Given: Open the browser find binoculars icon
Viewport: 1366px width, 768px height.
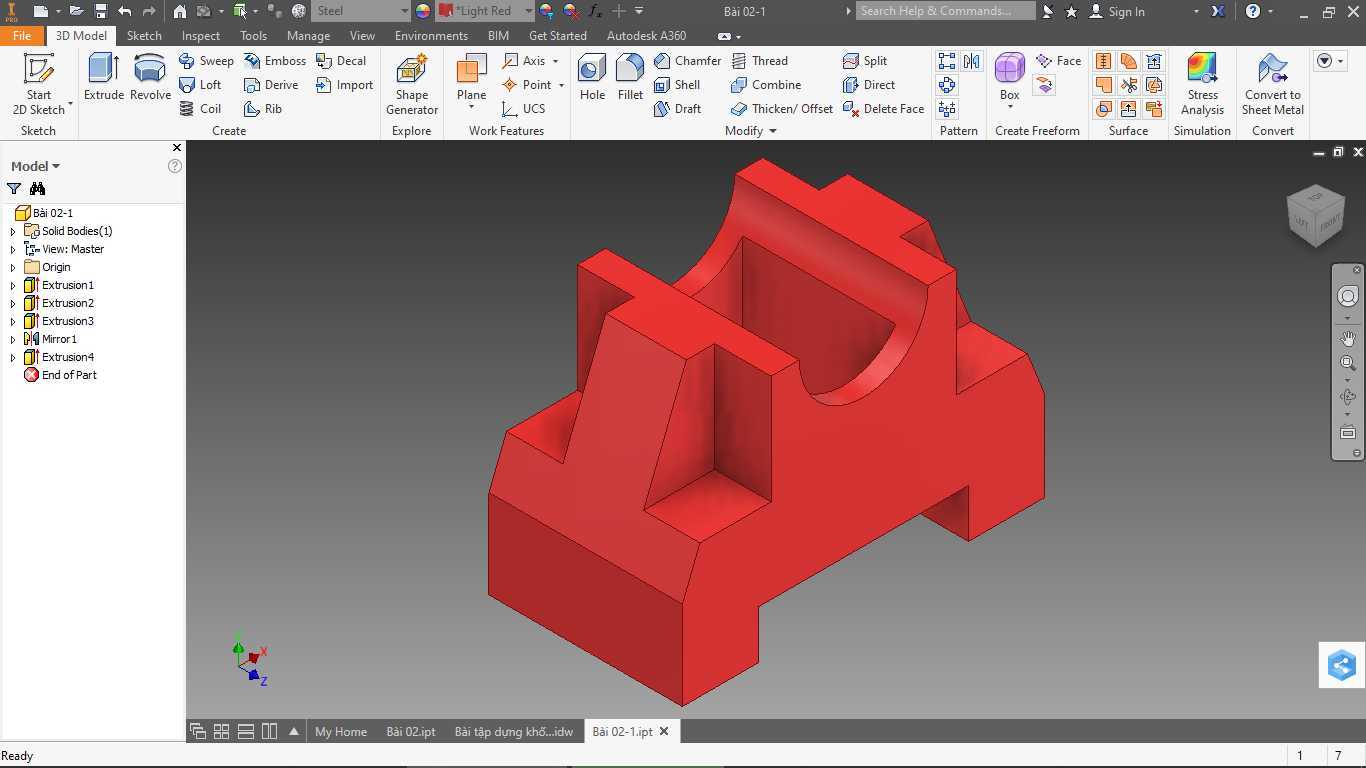Looking at the screenshot, I should (x=38, y=189).
